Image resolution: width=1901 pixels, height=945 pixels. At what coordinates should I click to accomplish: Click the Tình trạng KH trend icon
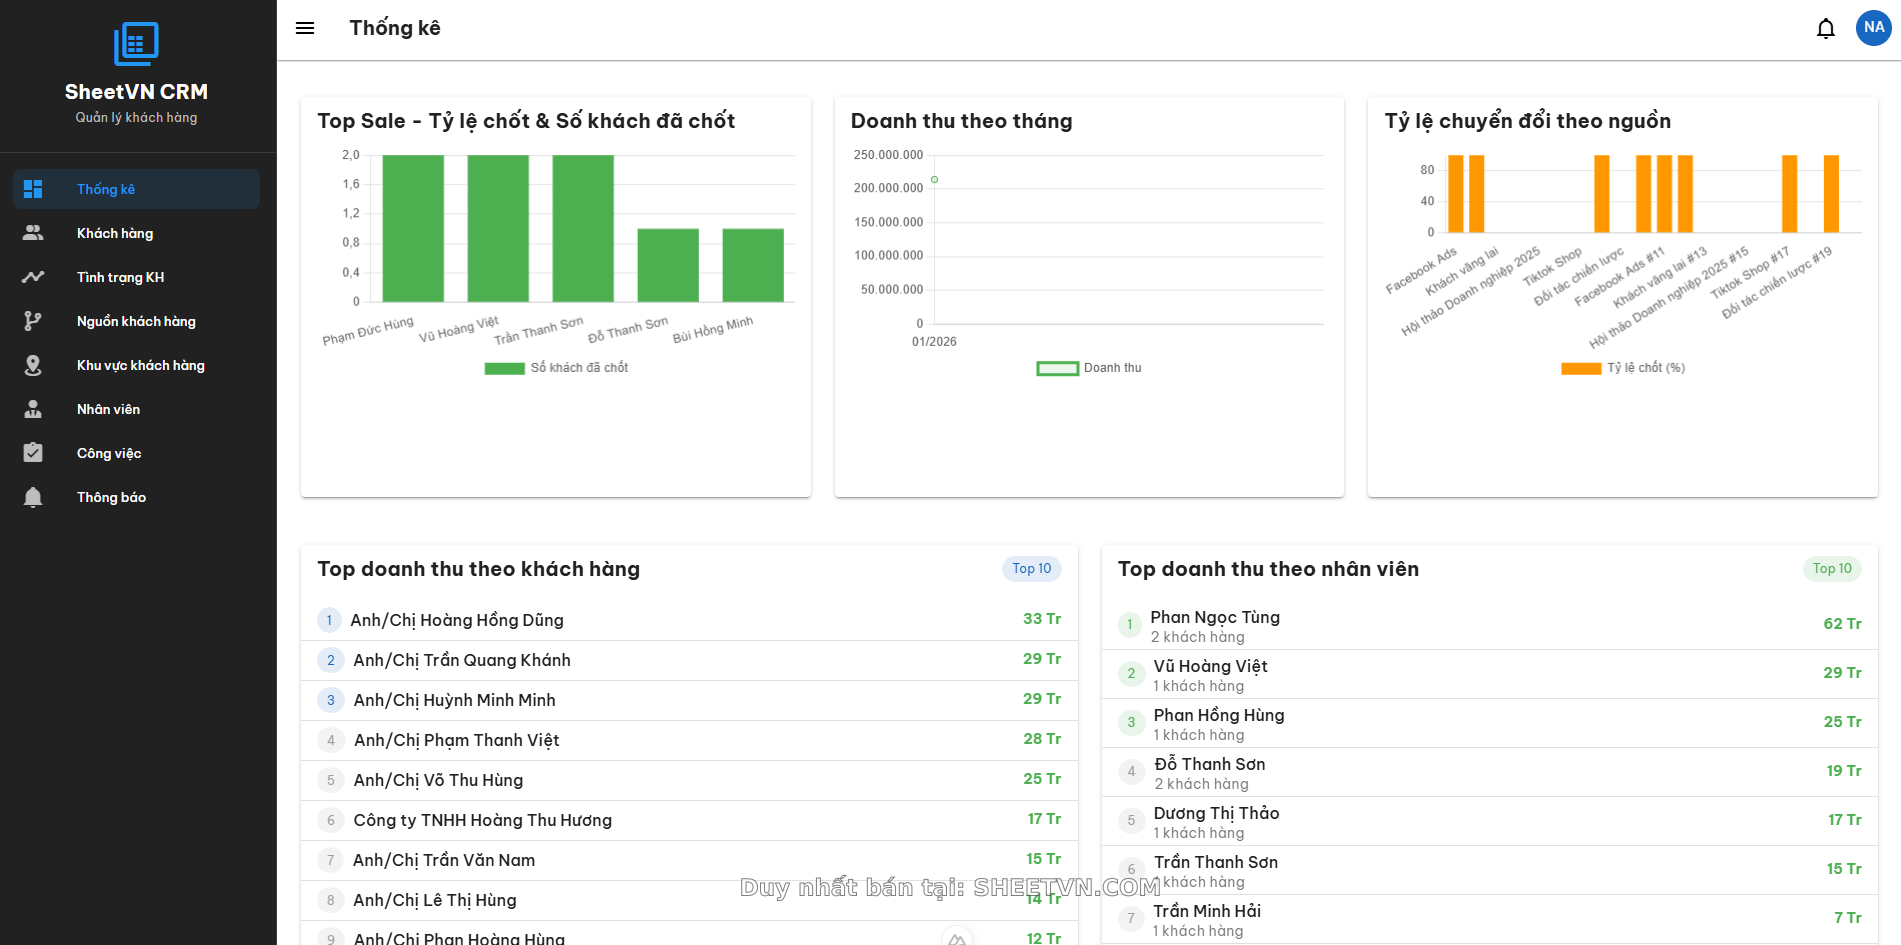click(x=33, y=277)
